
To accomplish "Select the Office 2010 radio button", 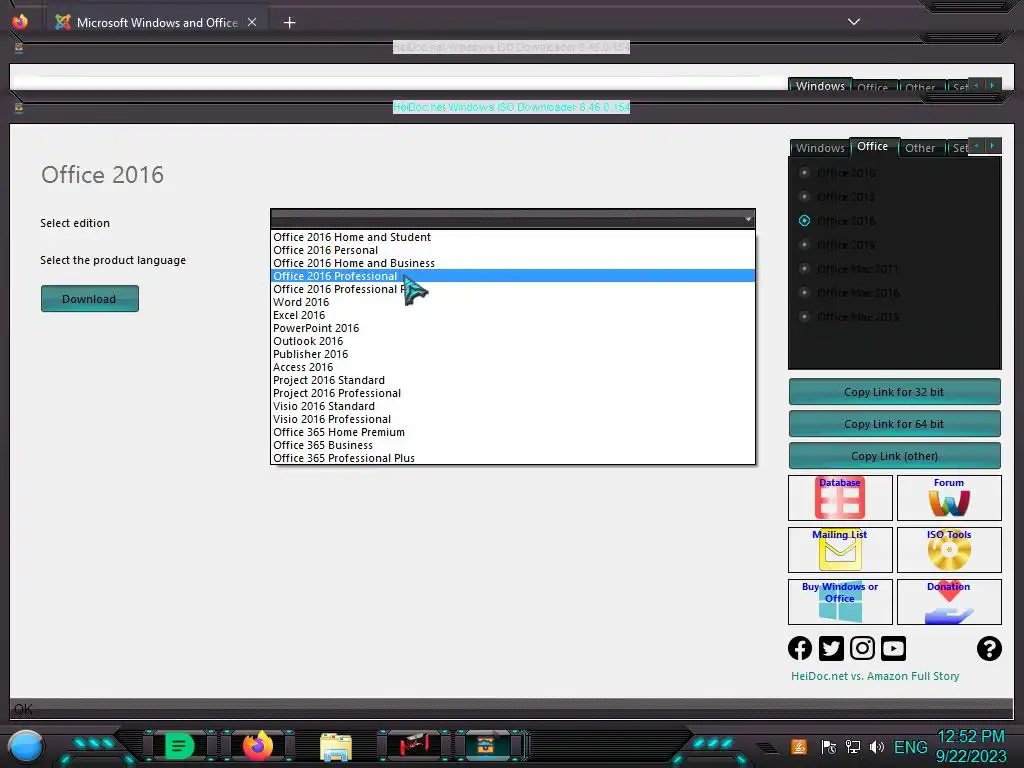I will tap(805, 172).
